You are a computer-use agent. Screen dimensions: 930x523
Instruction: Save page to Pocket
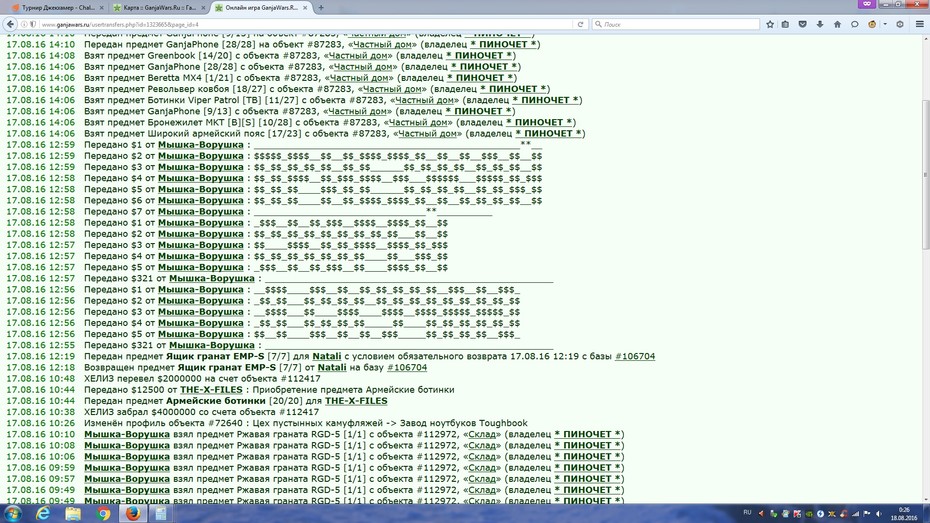[x=802, y=24]
